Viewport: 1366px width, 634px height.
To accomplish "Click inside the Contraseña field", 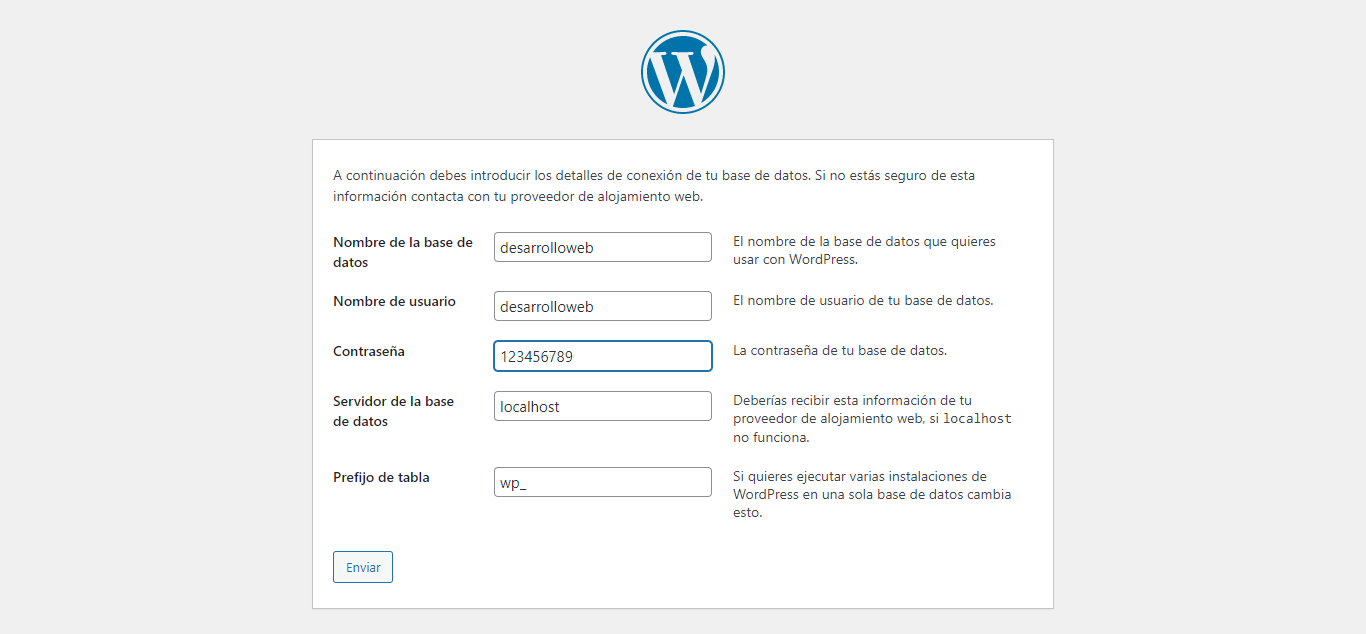I will (603, 356).
